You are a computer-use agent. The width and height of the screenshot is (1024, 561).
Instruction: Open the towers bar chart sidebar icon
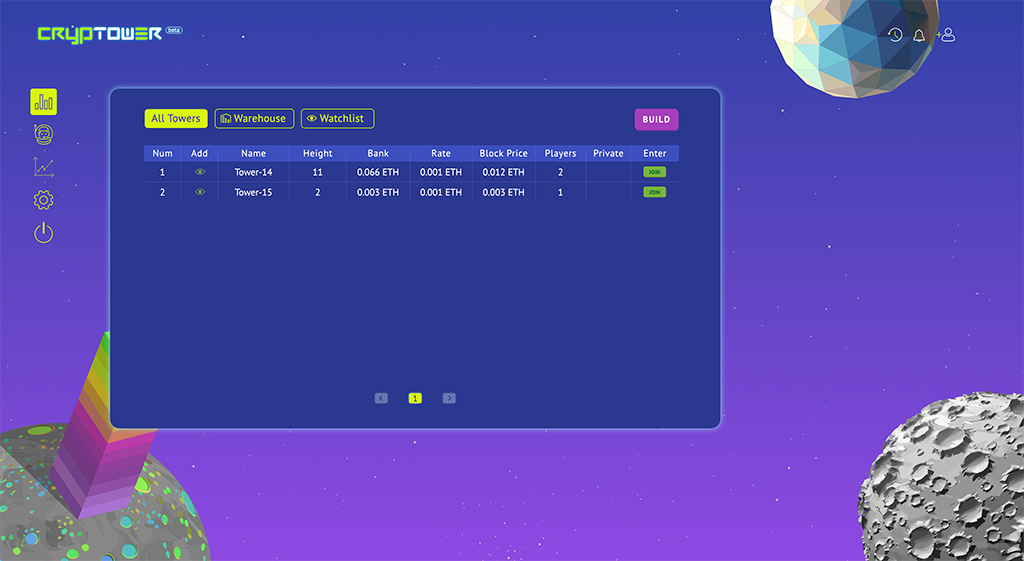click(43, 102)
